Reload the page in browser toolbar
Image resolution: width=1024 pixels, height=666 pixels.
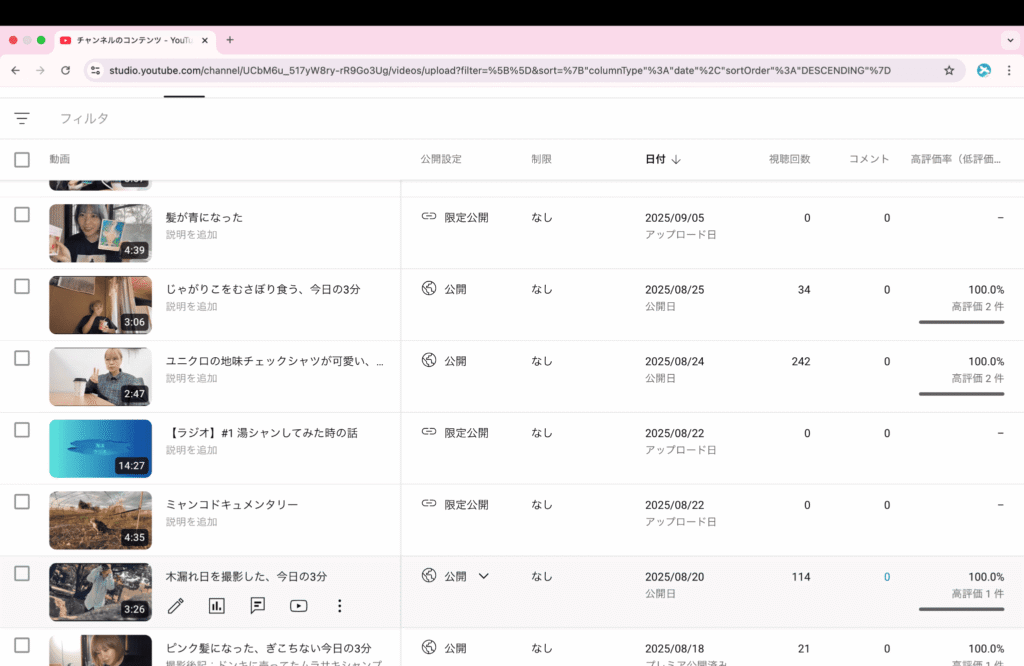point(66,70)
